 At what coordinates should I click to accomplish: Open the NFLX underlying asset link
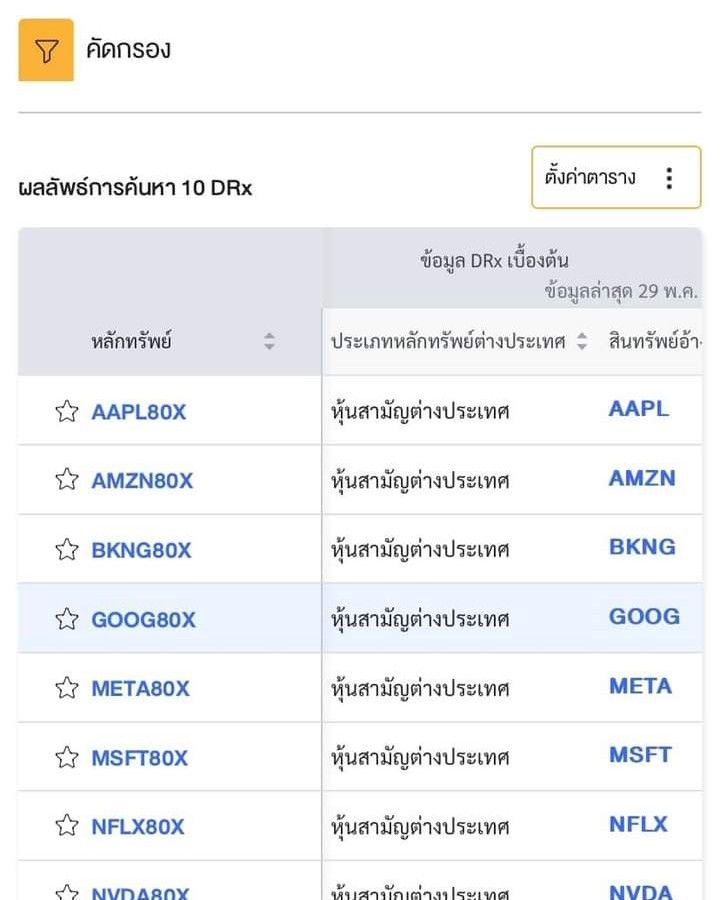pyautogui.click(x=639, y=824)
